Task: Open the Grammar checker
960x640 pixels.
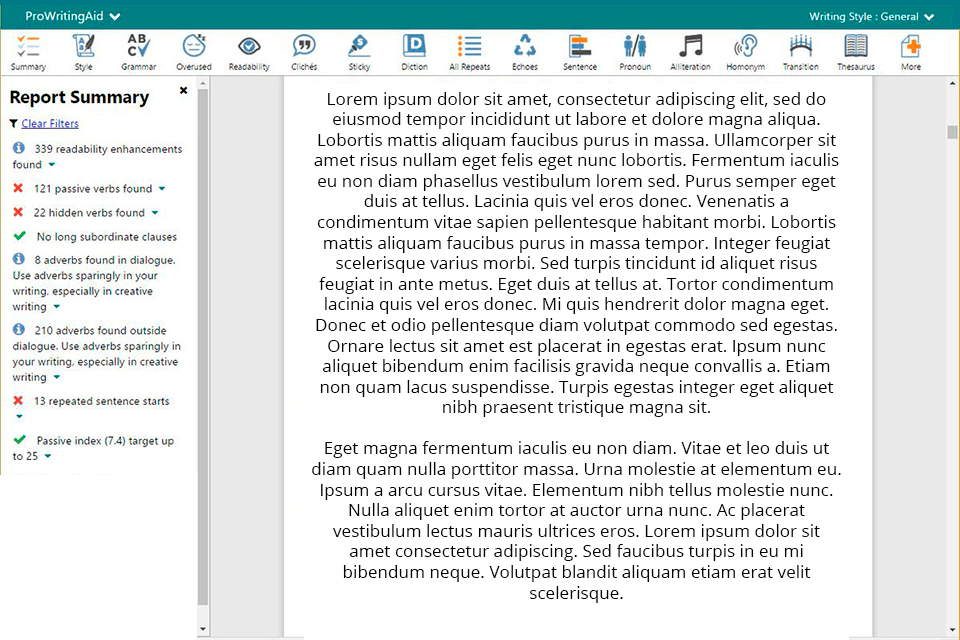Action: (x=138, y=52)
